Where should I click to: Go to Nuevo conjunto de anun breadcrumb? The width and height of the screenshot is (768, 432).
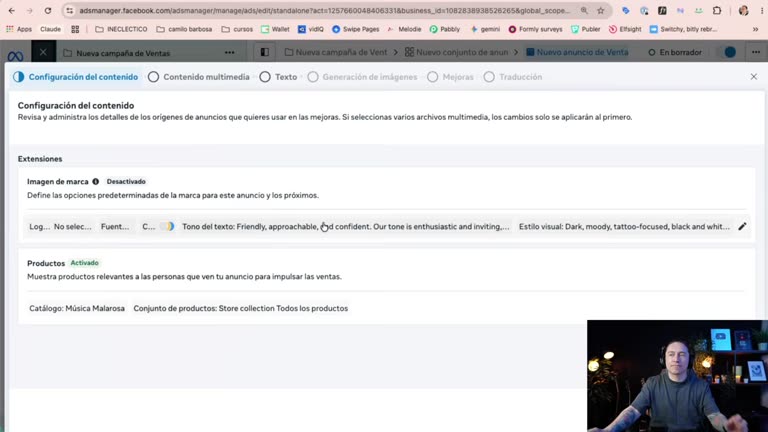tap(456, 52)
